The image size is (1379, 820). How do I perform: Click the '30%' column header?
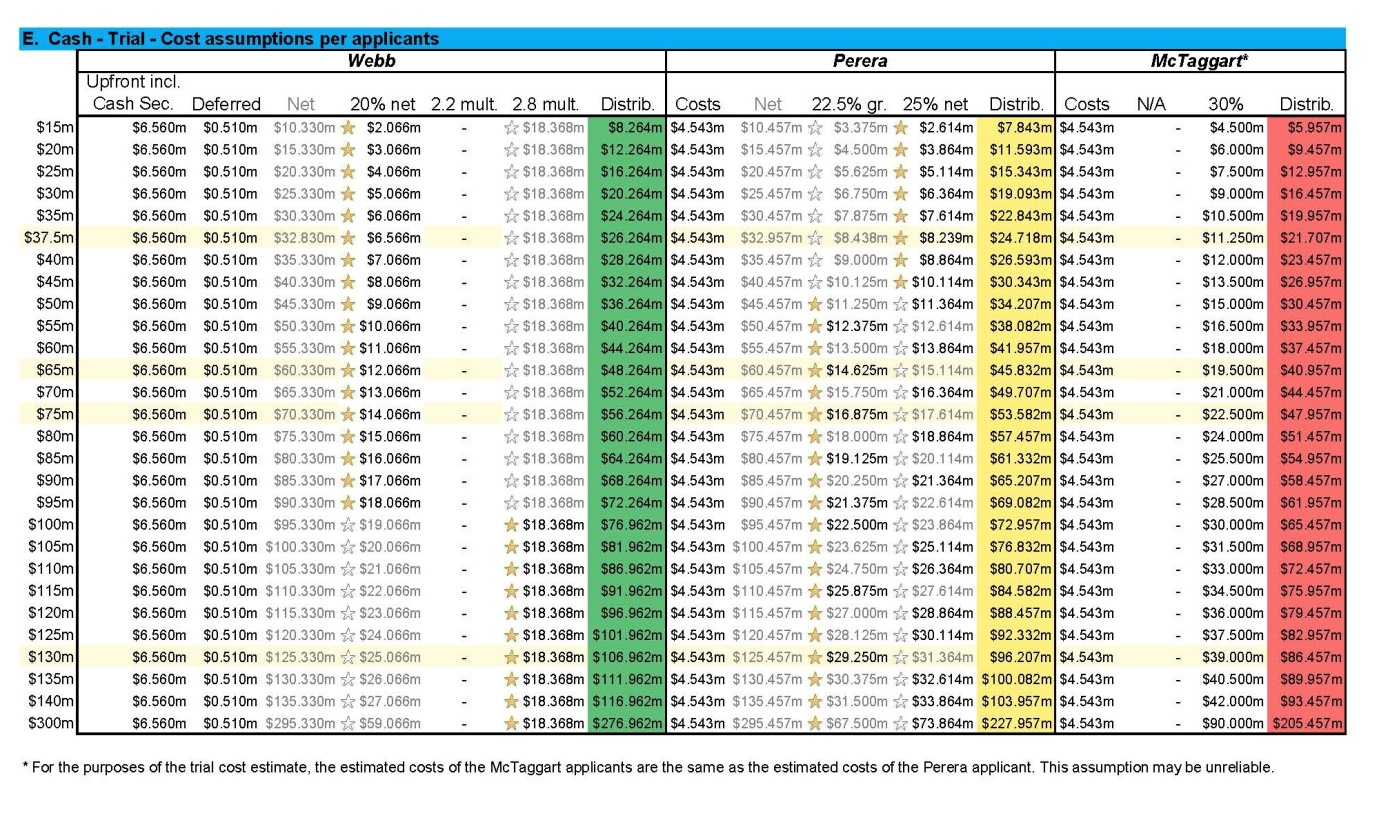point(1226,104)
